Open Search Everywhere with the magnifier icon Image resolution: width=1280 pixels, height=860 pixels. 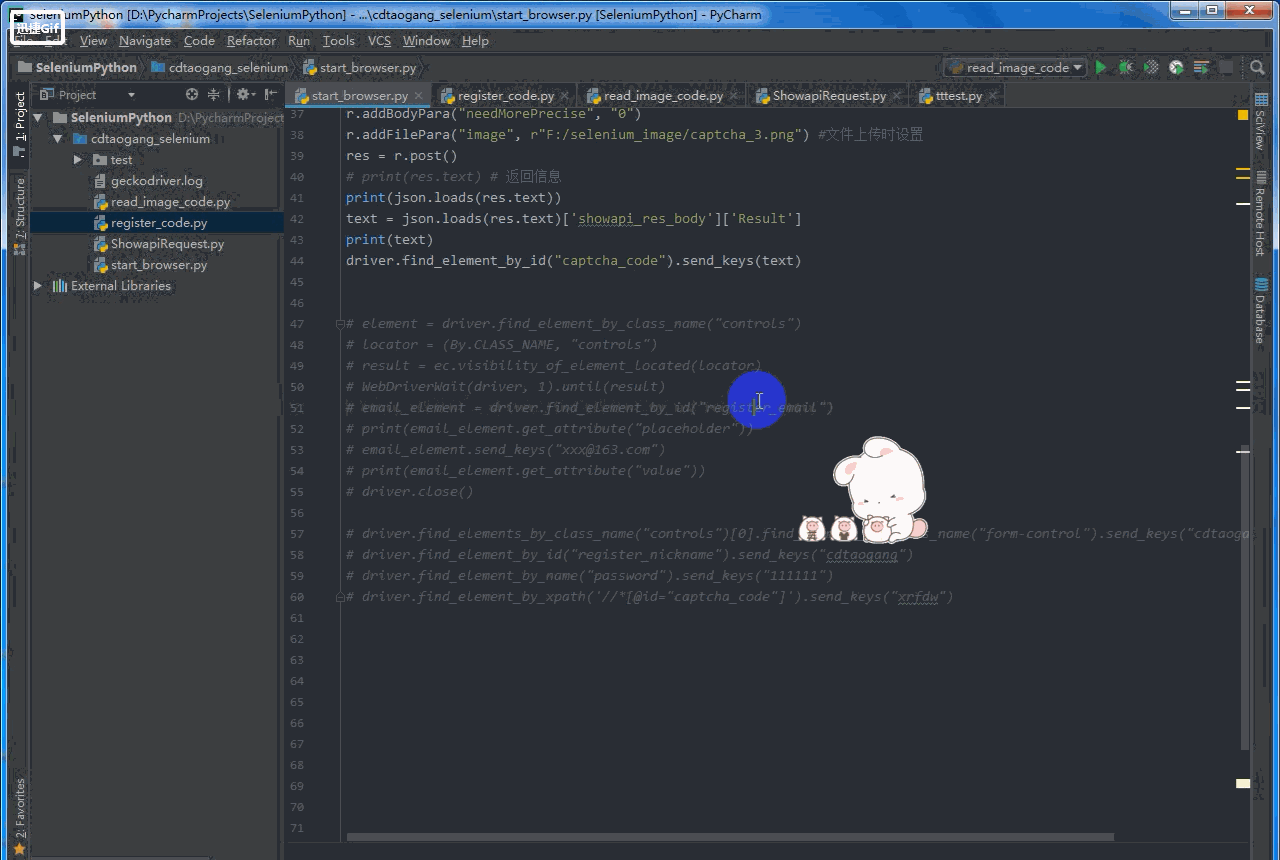click(1256, 67)
